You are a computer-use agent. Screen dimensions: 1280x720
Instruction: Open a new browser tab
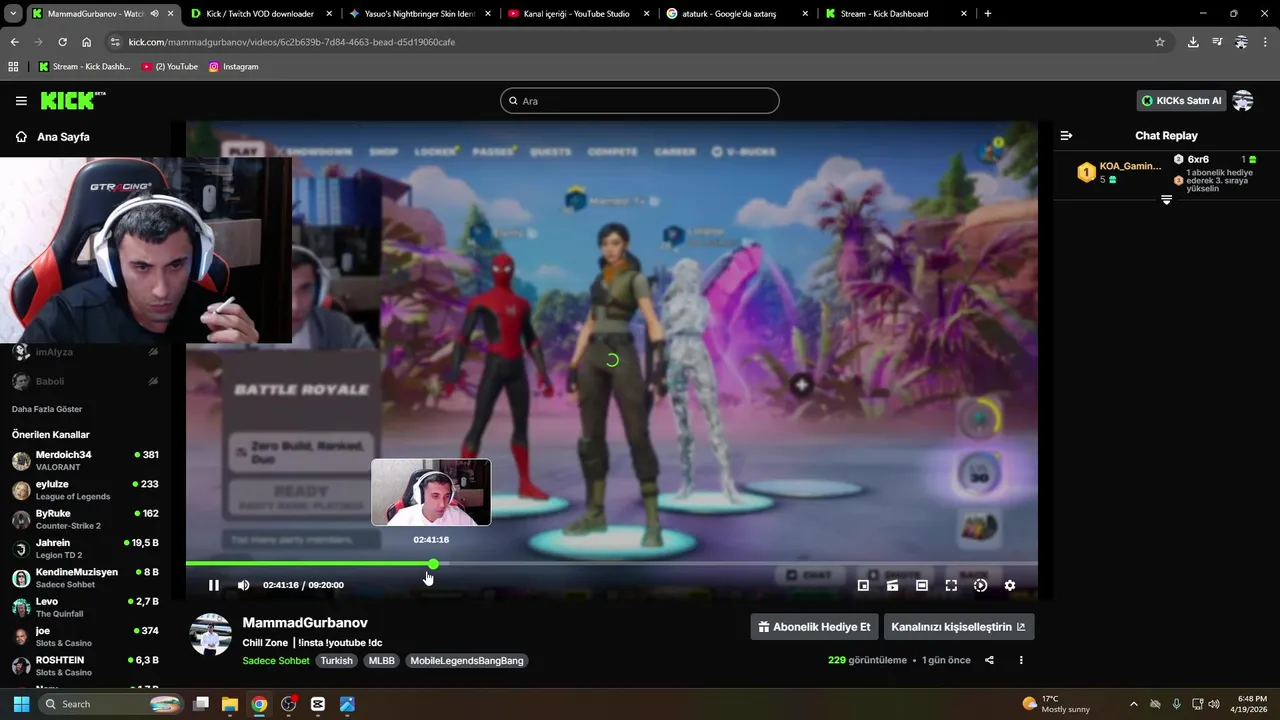pos(988,14)
